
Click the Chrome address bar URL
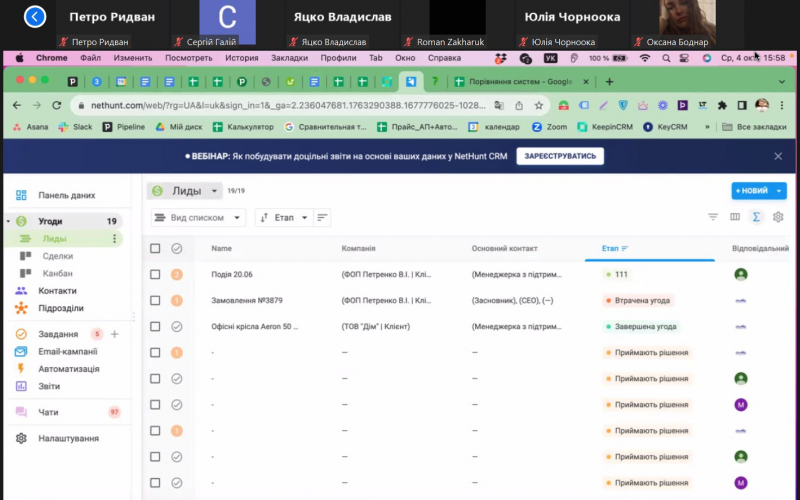tap(288, 106)
